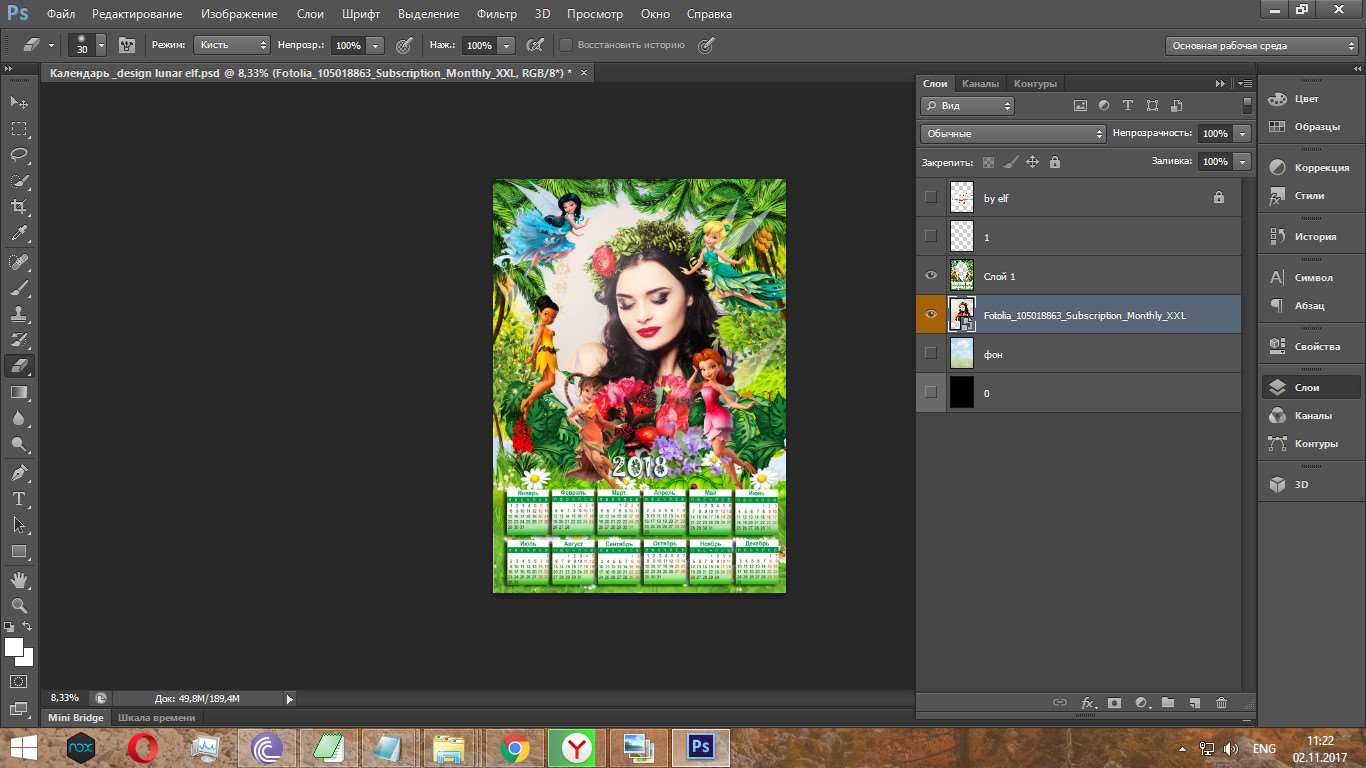Create a new adjustment layer
The height and width of the screenshot is (768, 1366).
1141,703
